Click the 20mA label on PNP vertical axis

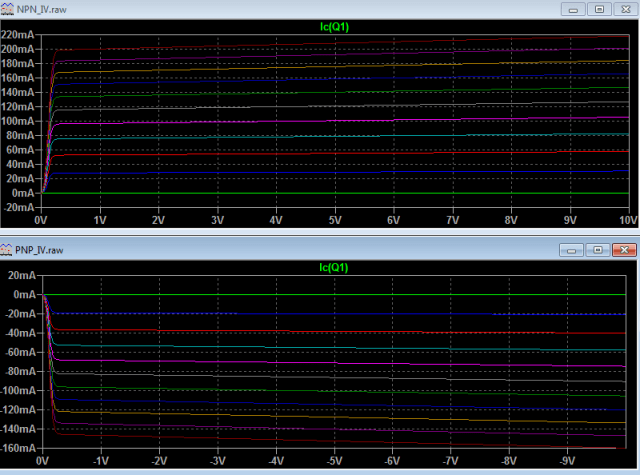coord(21,276)
